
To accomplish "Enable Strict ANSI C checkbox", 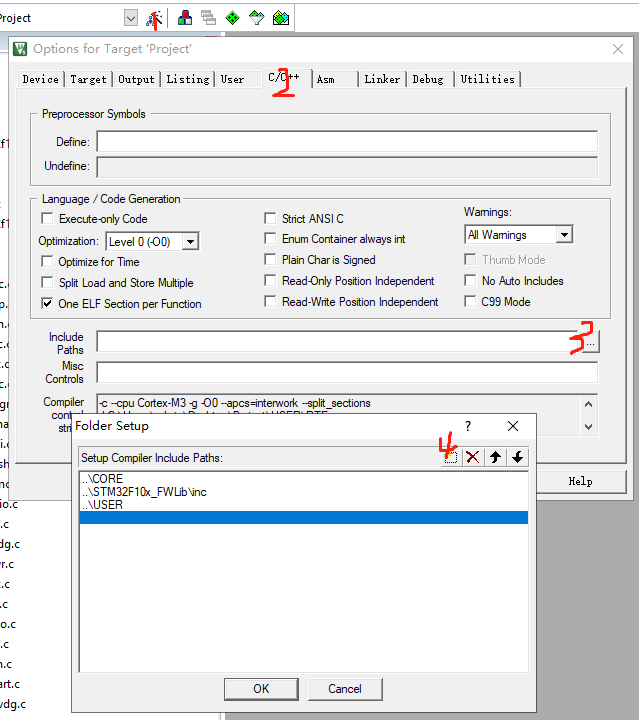I will [x=270, y=218].
